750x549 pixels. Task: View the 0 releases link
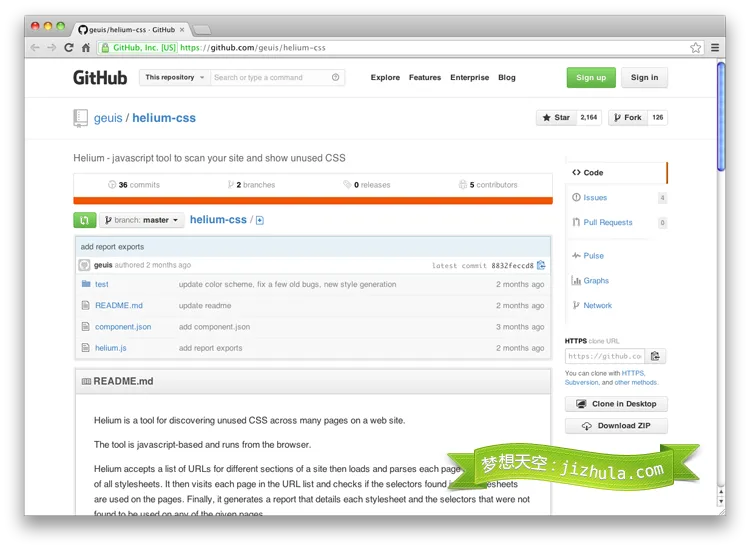pyautogui.click(x=367, y=185)
